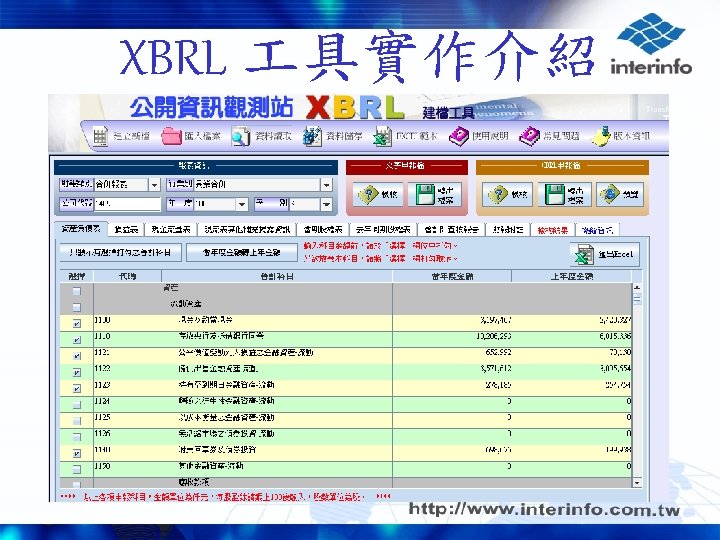720x540 pixels.
Task: Open the 年度 year dropdown
Action: [x=242, y=204]
